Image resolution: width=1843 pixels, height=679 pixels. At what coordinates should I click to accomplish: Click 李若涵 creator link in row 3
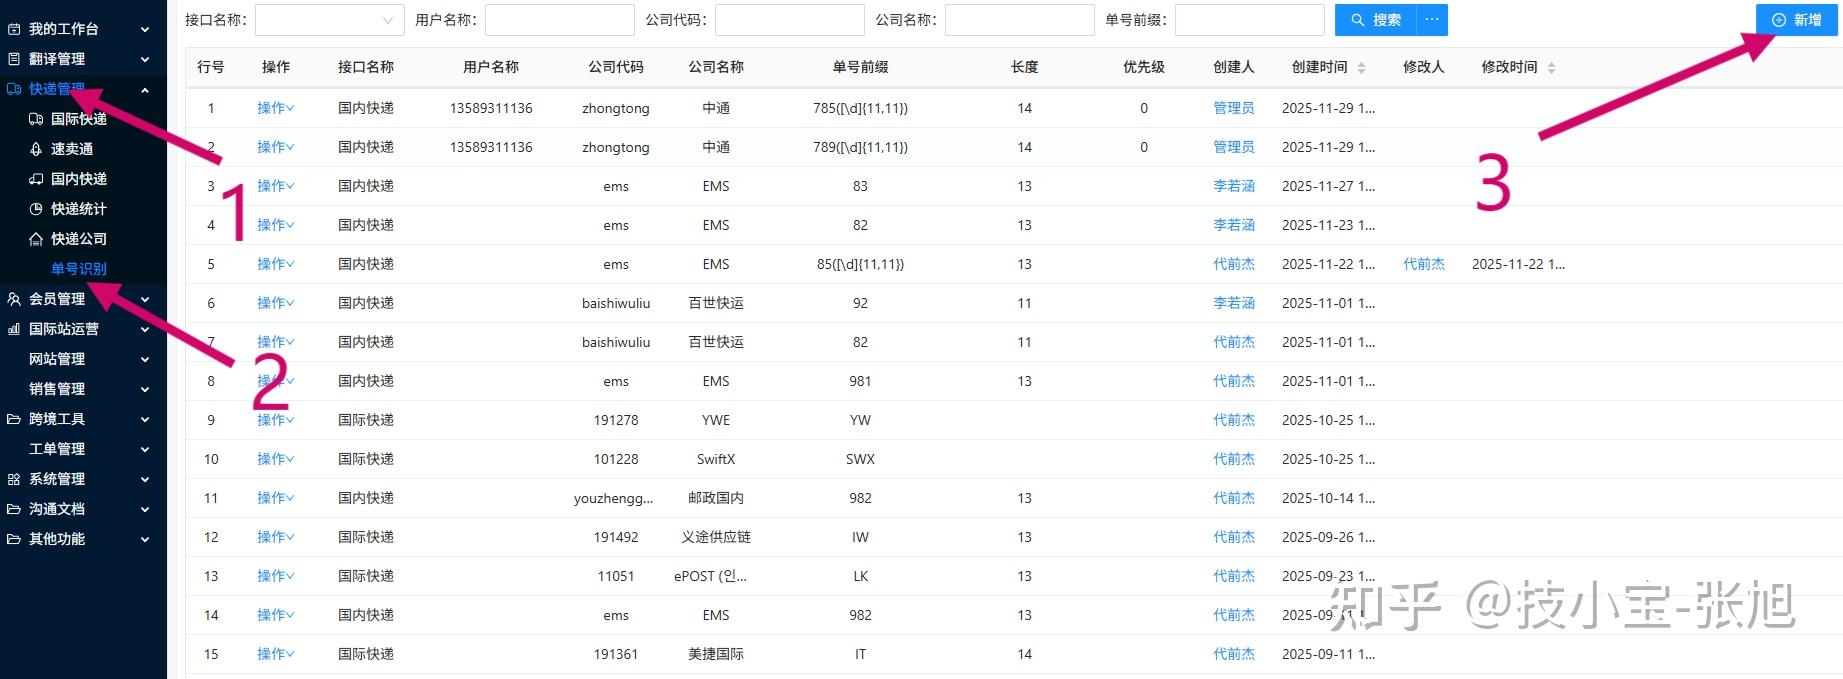1234,186
